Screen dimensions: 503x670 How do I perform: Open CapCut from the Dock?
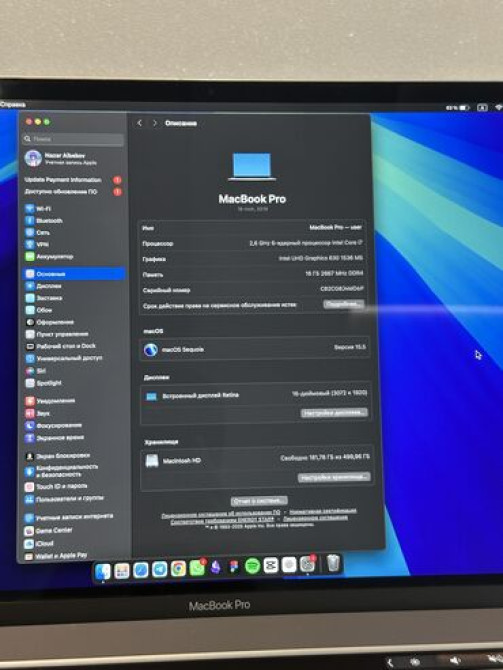point(271,566)
